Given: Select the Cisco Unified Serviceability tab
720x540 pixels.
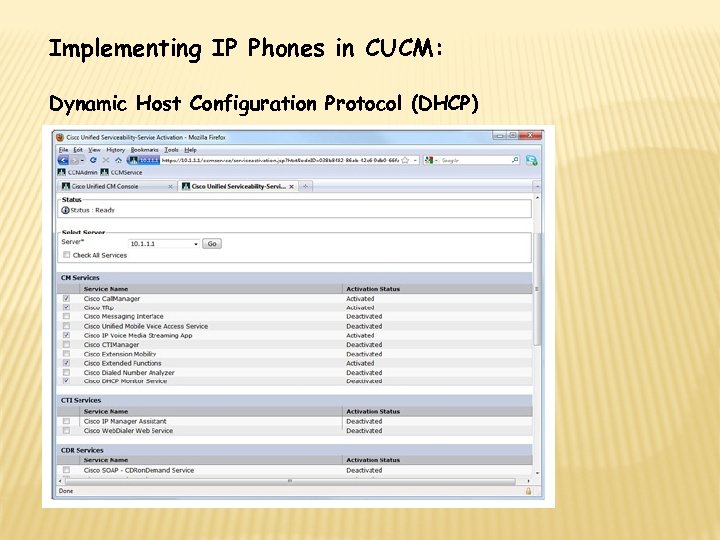Looking at the screenshot, I should tap(238, 186).
